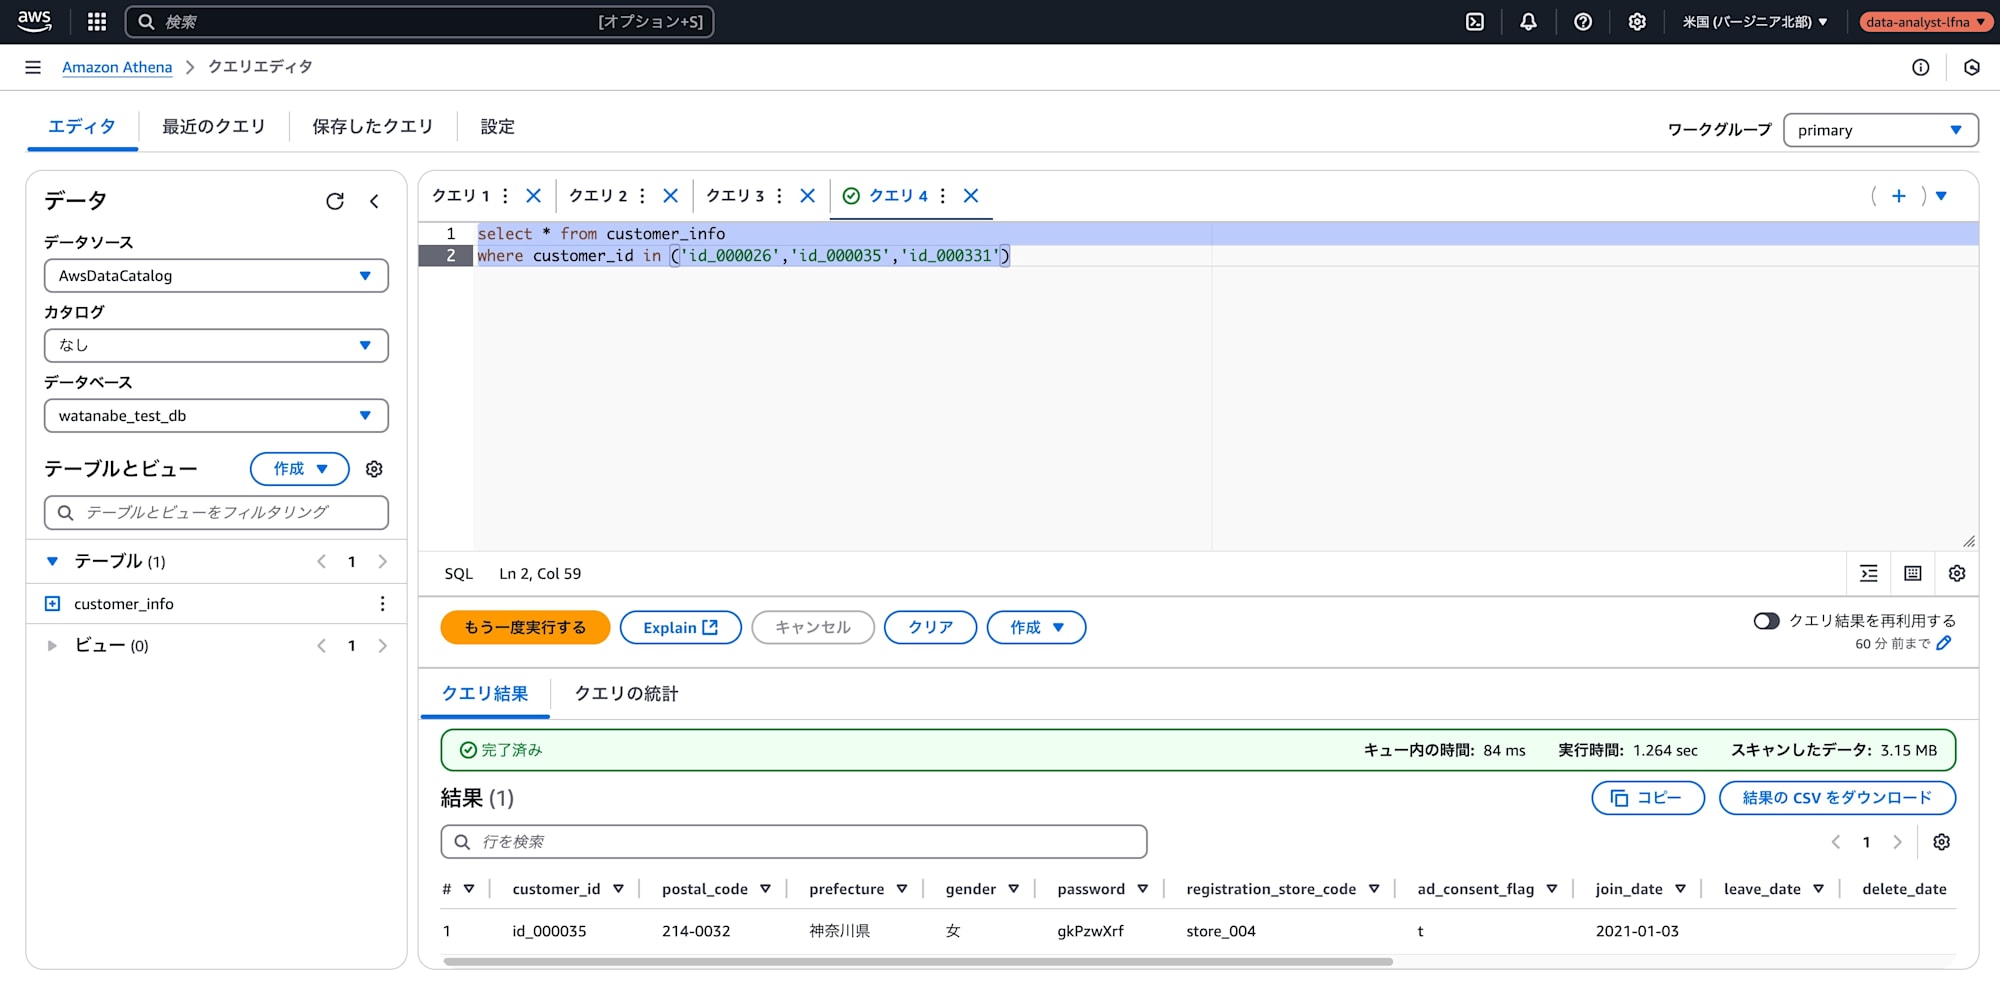The width and height of the screenshot is (2000, 1006).
Task: Close the クエリ 1 tab
Action: point(533,196)
